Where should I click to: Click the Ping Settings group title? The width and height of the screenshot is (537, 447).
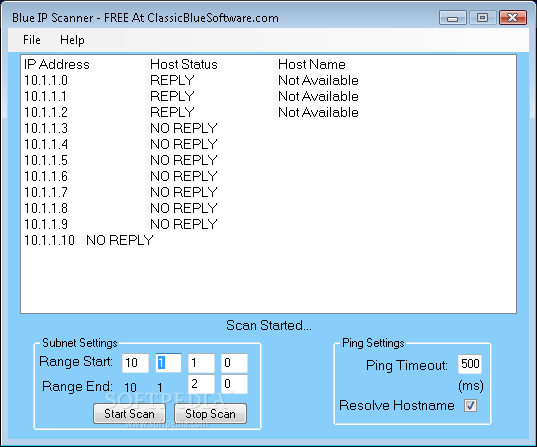[x=373, y=343]
